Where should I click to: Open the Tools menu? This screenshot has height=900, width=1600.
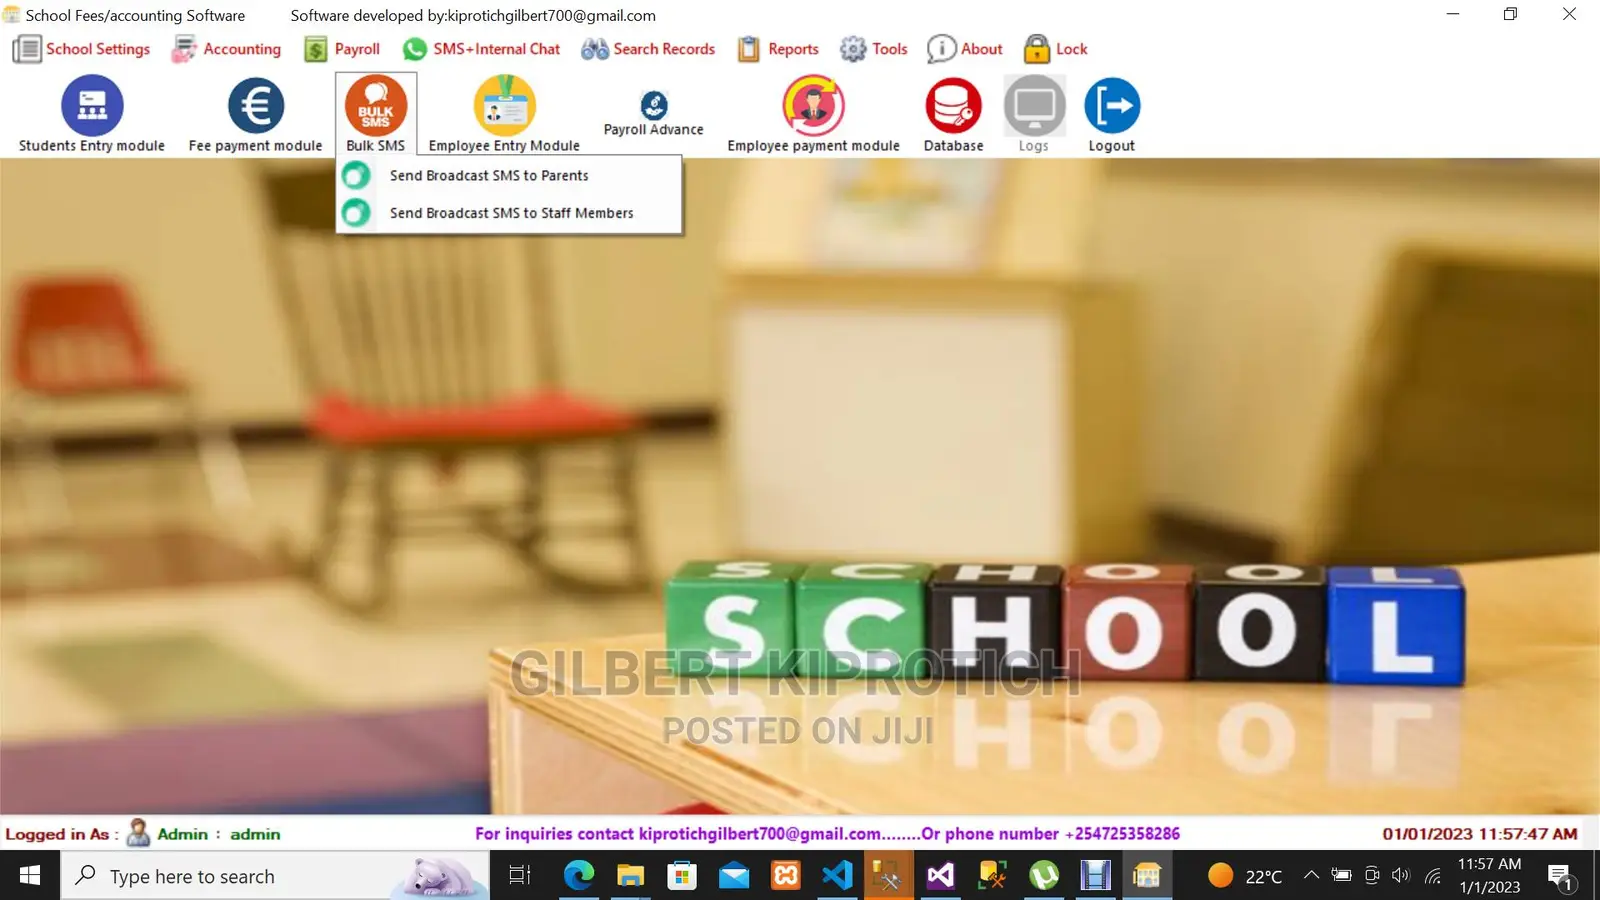874,49
